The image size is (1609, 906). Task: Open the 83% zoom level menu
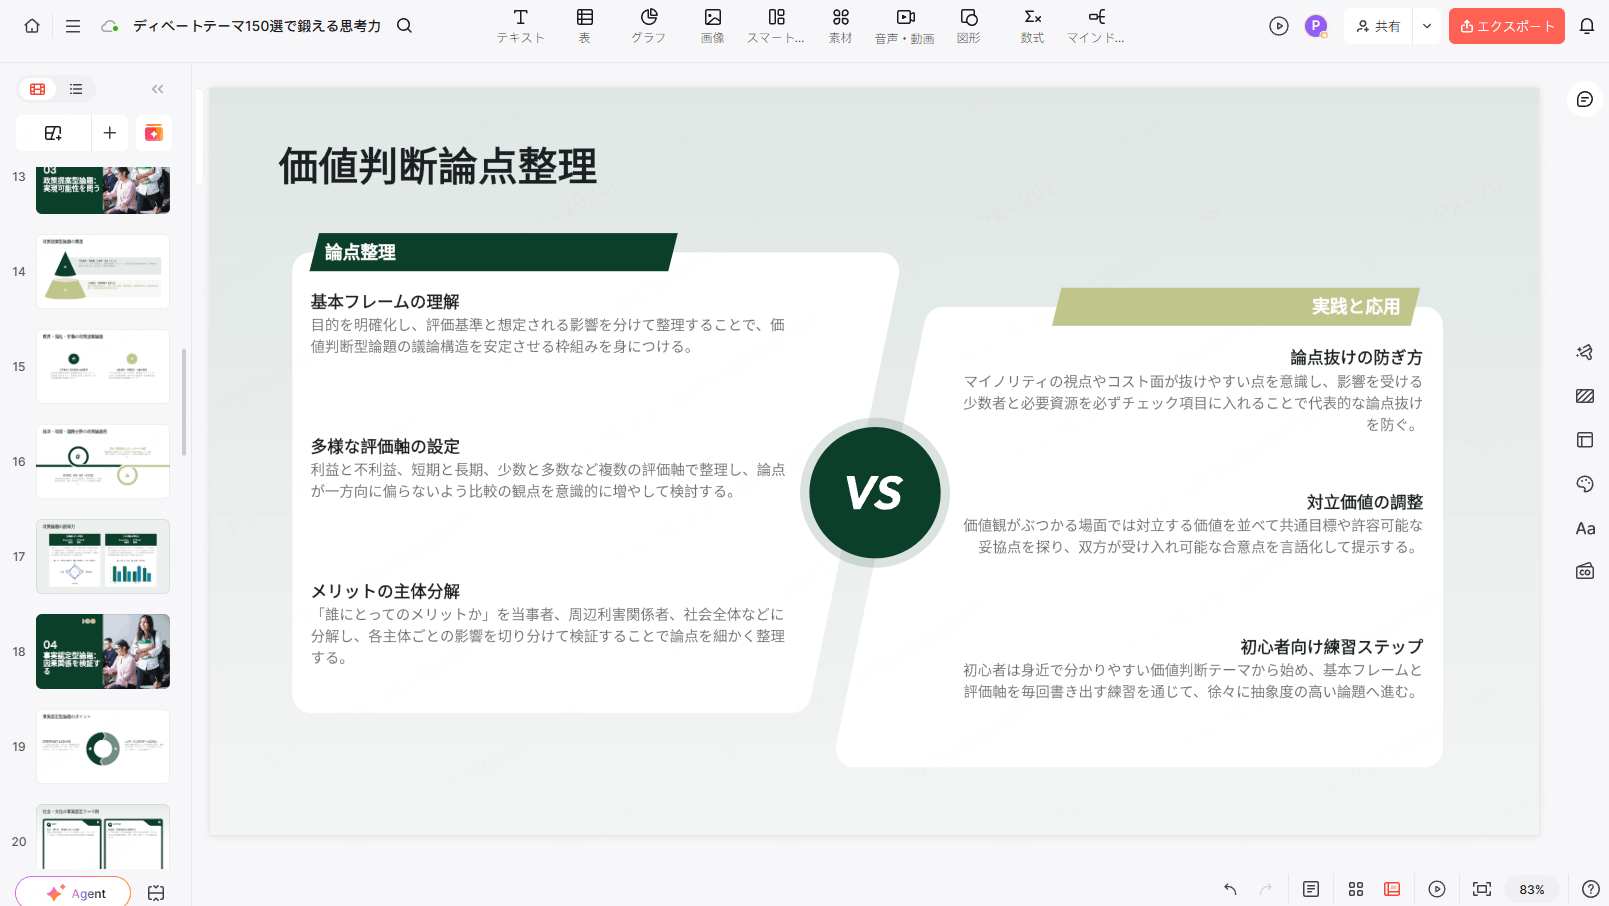[x=1532, y=889]
